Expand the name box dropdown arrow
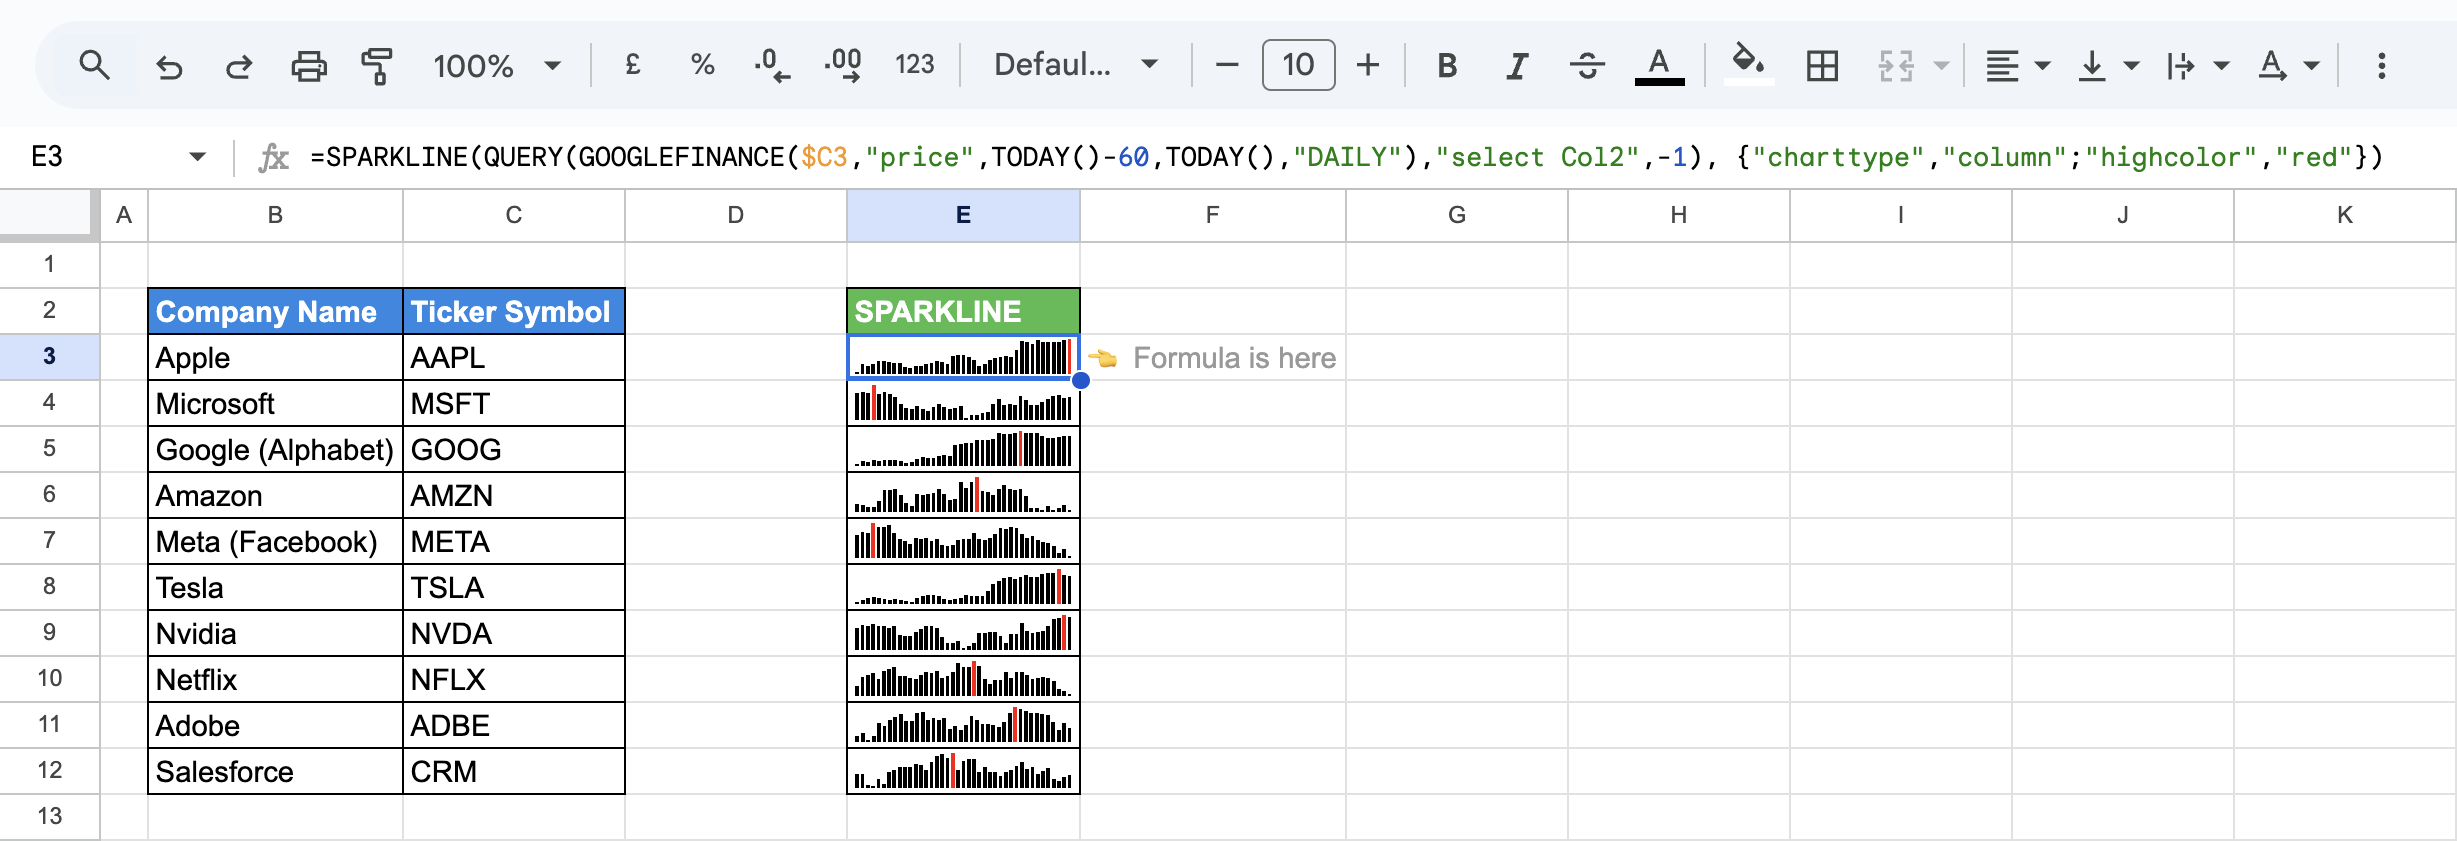The image size is (2457, 841). 197,157
